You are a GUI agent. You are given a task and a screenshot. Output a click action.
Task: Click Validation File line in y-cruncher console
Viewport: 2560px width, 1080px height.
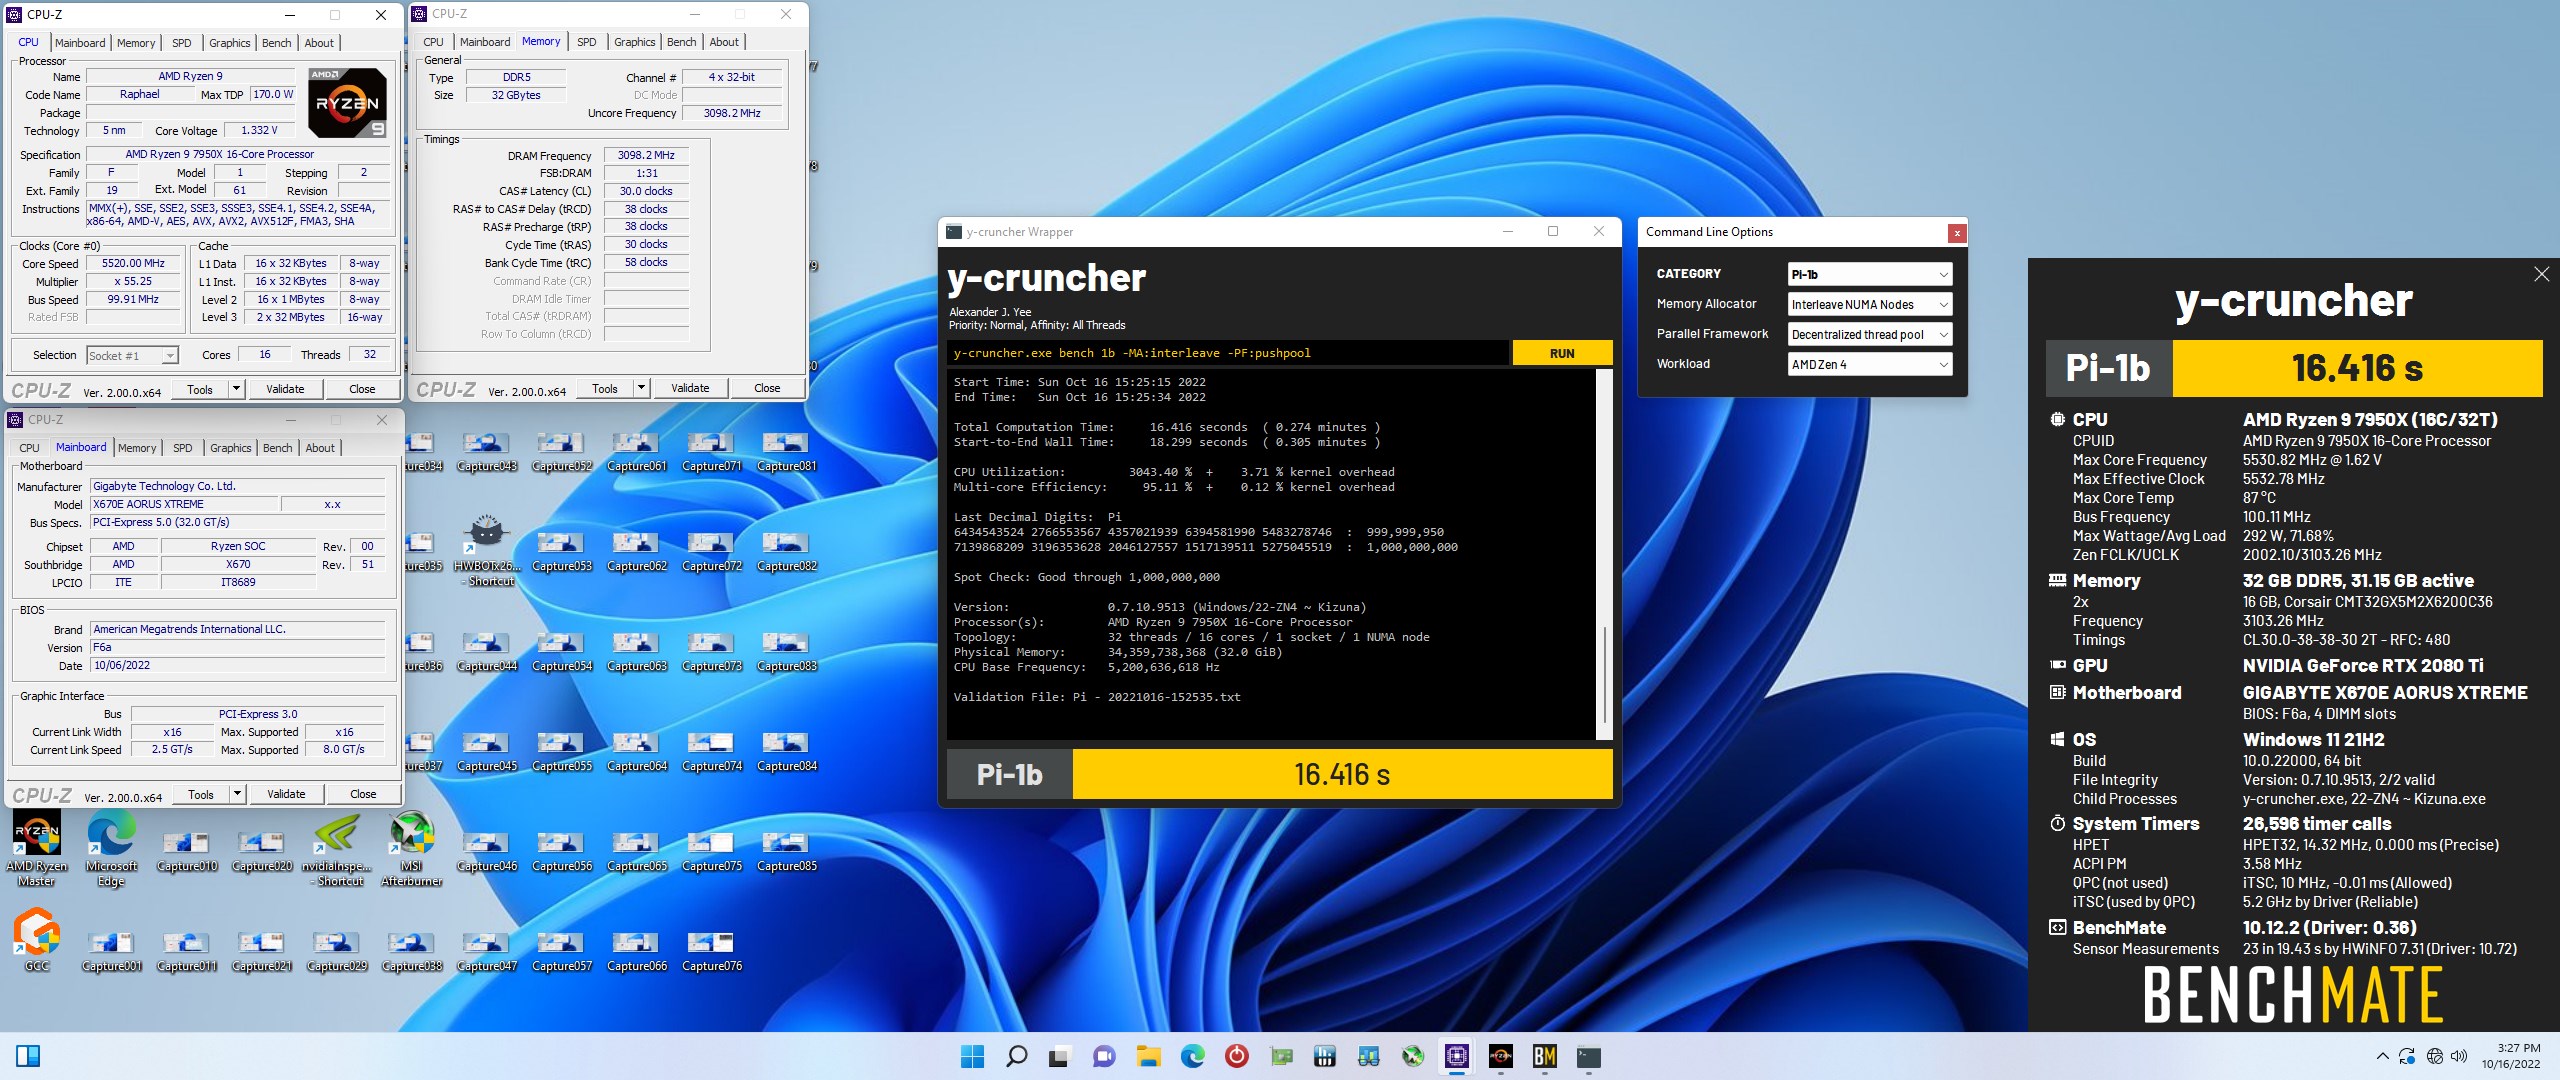point(1097,697)
